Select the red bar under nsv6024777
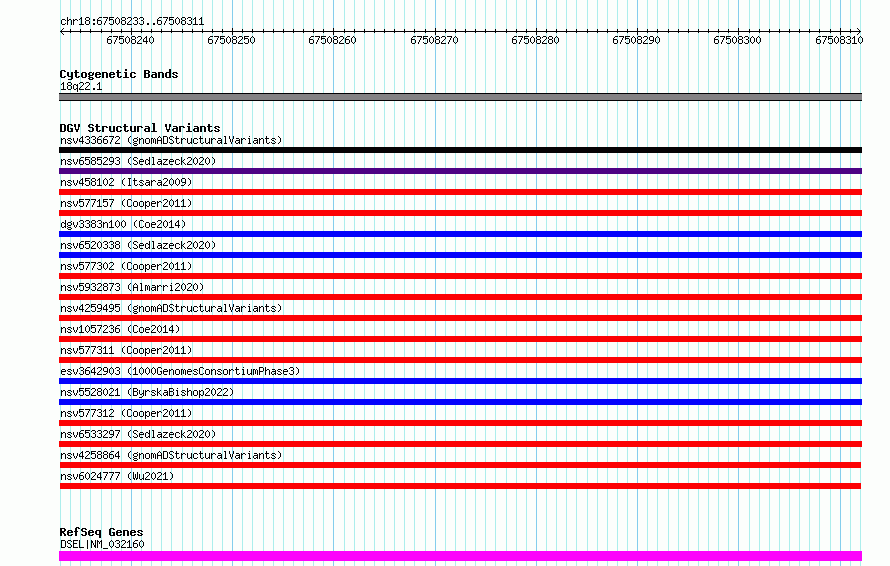Viewport: 890px width, 566px height. point(460,486)
